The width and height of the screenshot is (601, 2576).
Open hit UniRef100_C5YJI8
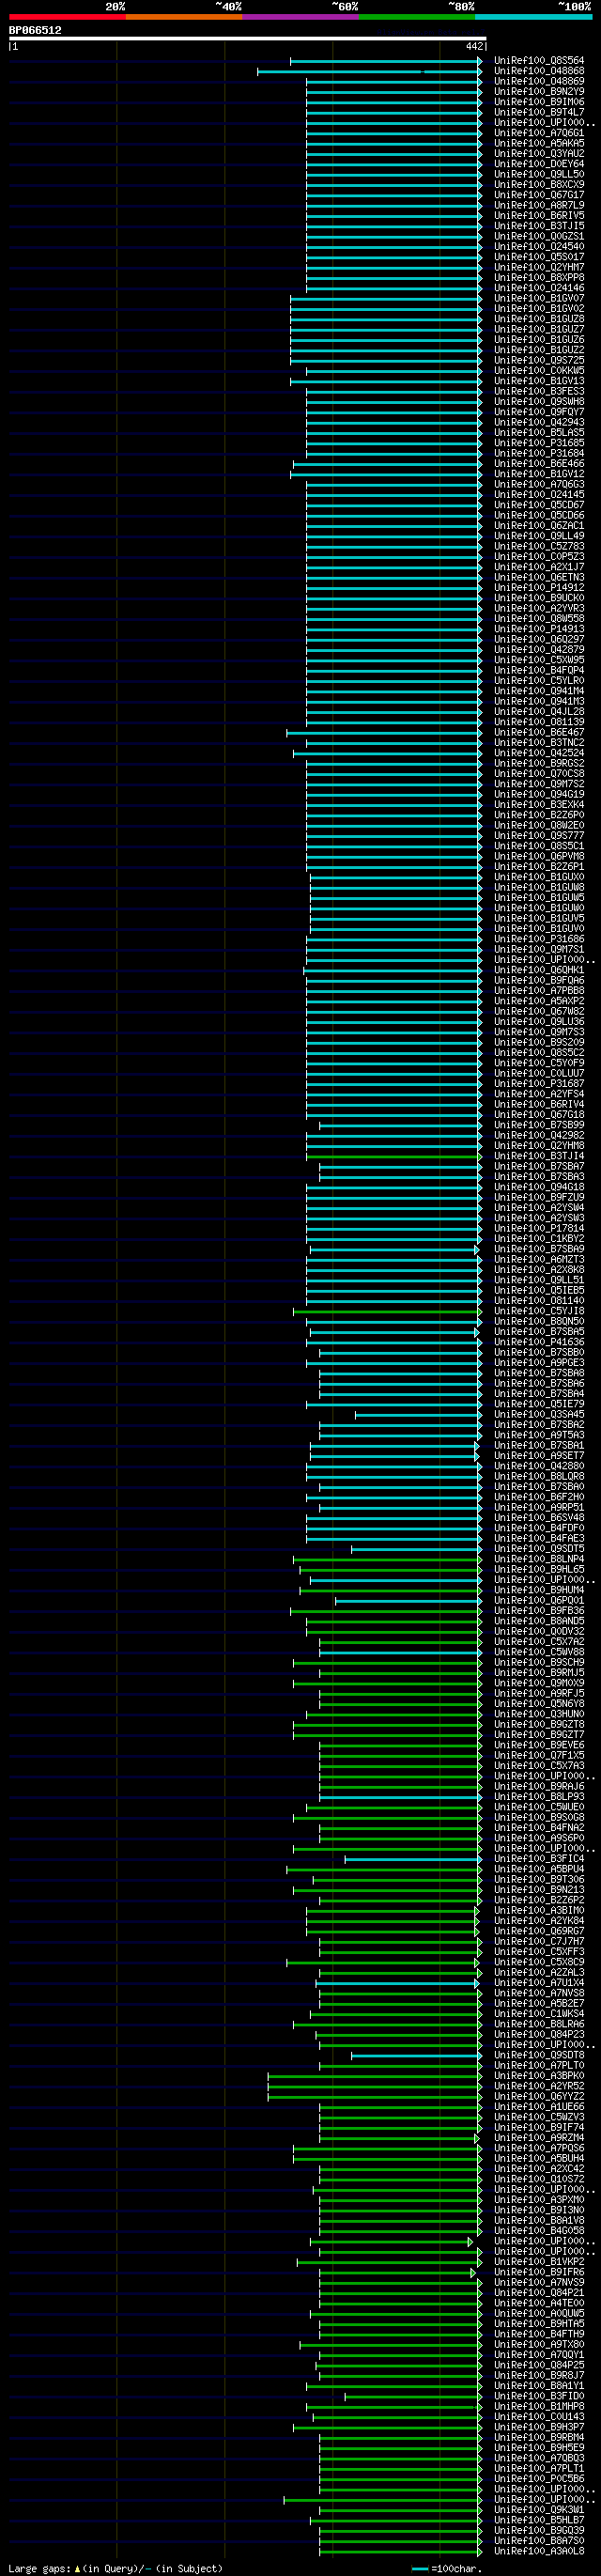coord(539,1312)
